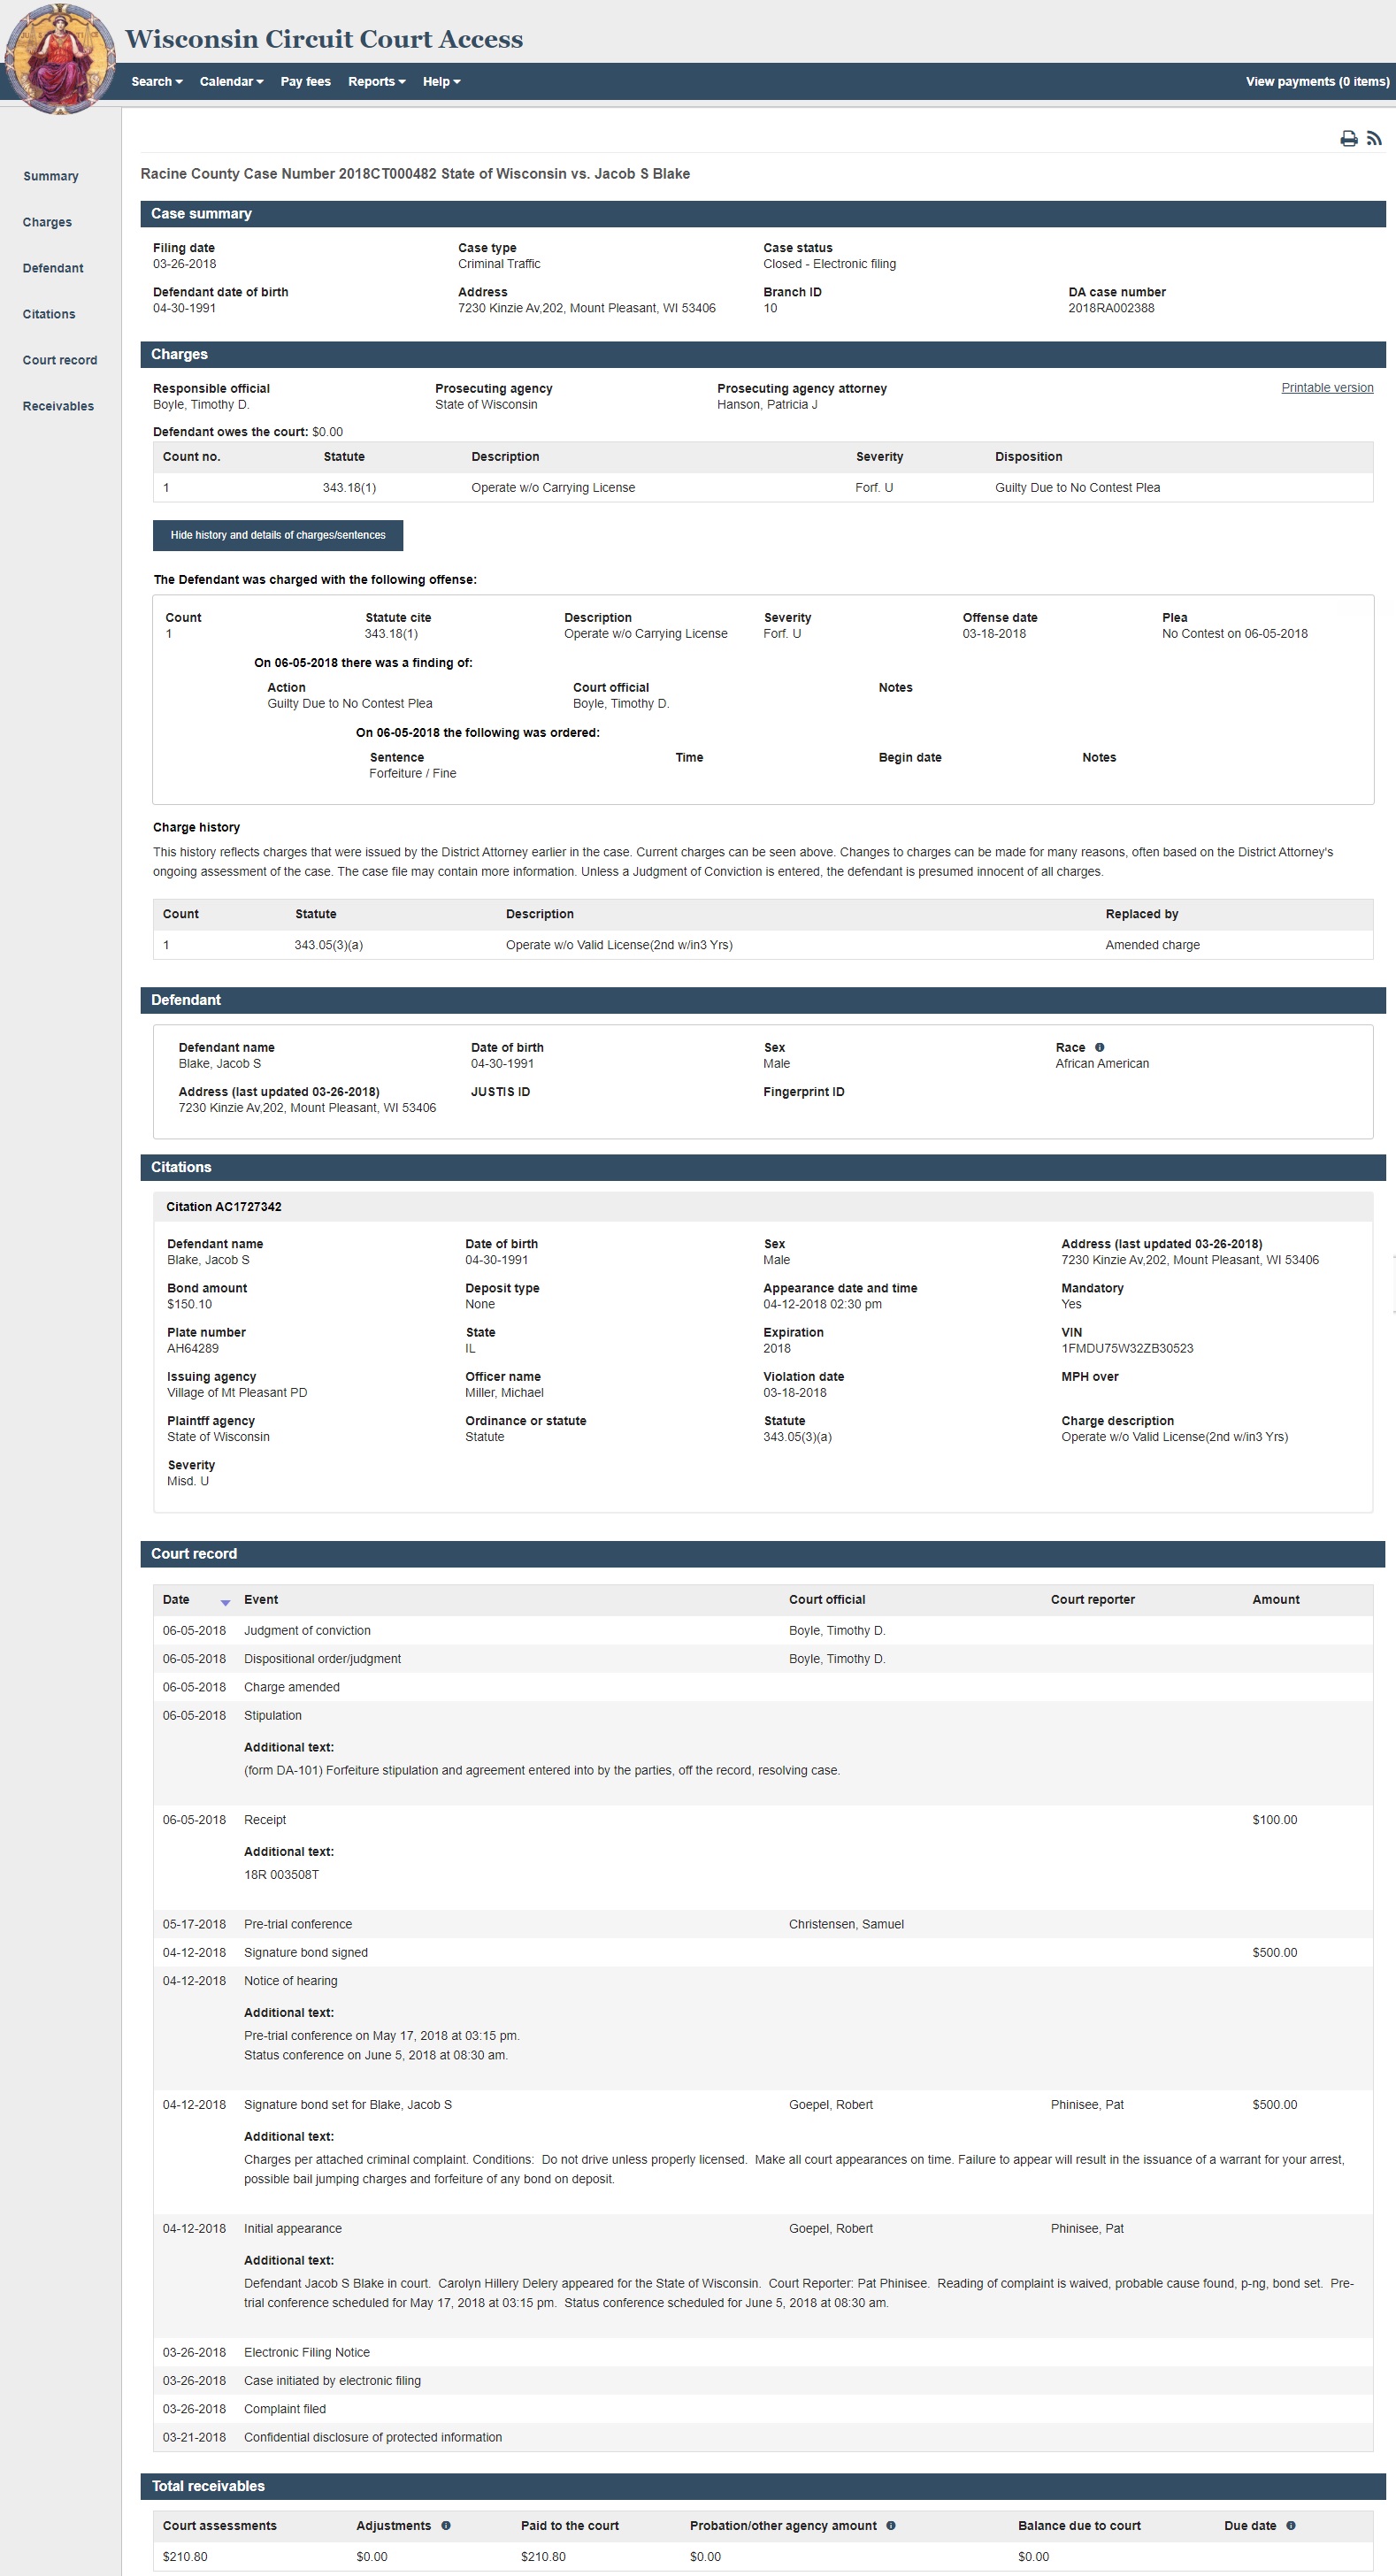
Task: Click the info icon next to Due date
Action: 1290,2525
